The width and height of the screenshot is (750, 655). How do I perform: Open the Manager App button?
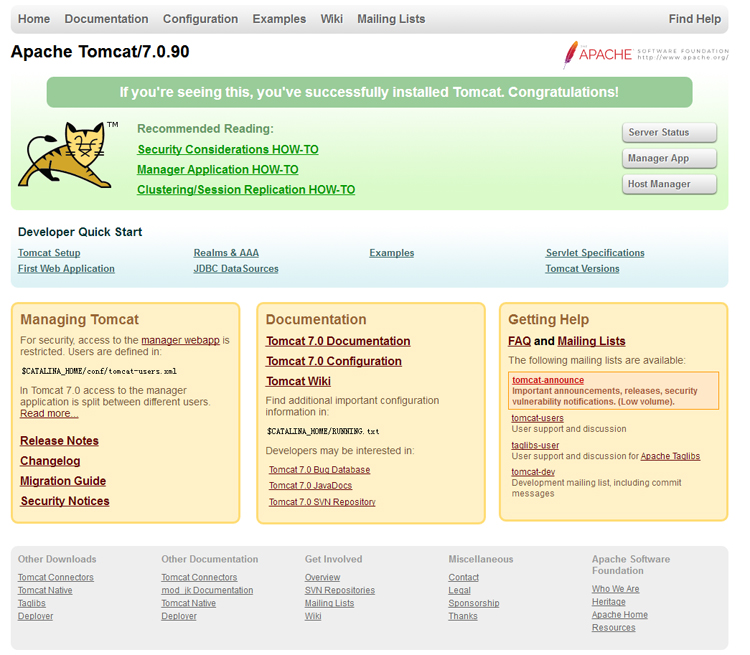[669, 158]
